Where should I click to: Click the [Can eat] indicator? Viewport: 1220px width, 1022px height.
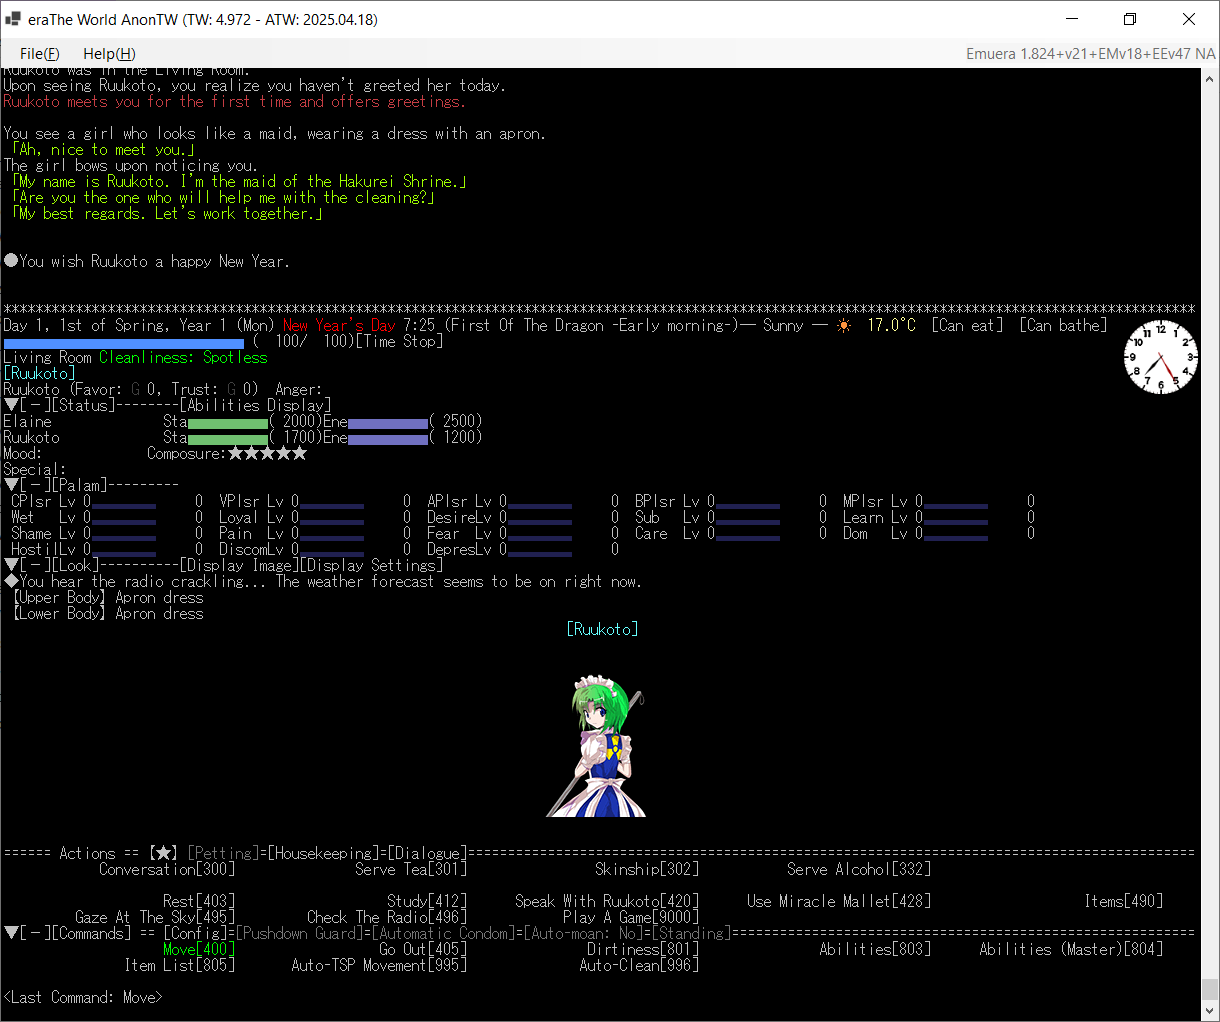[967, 325]
